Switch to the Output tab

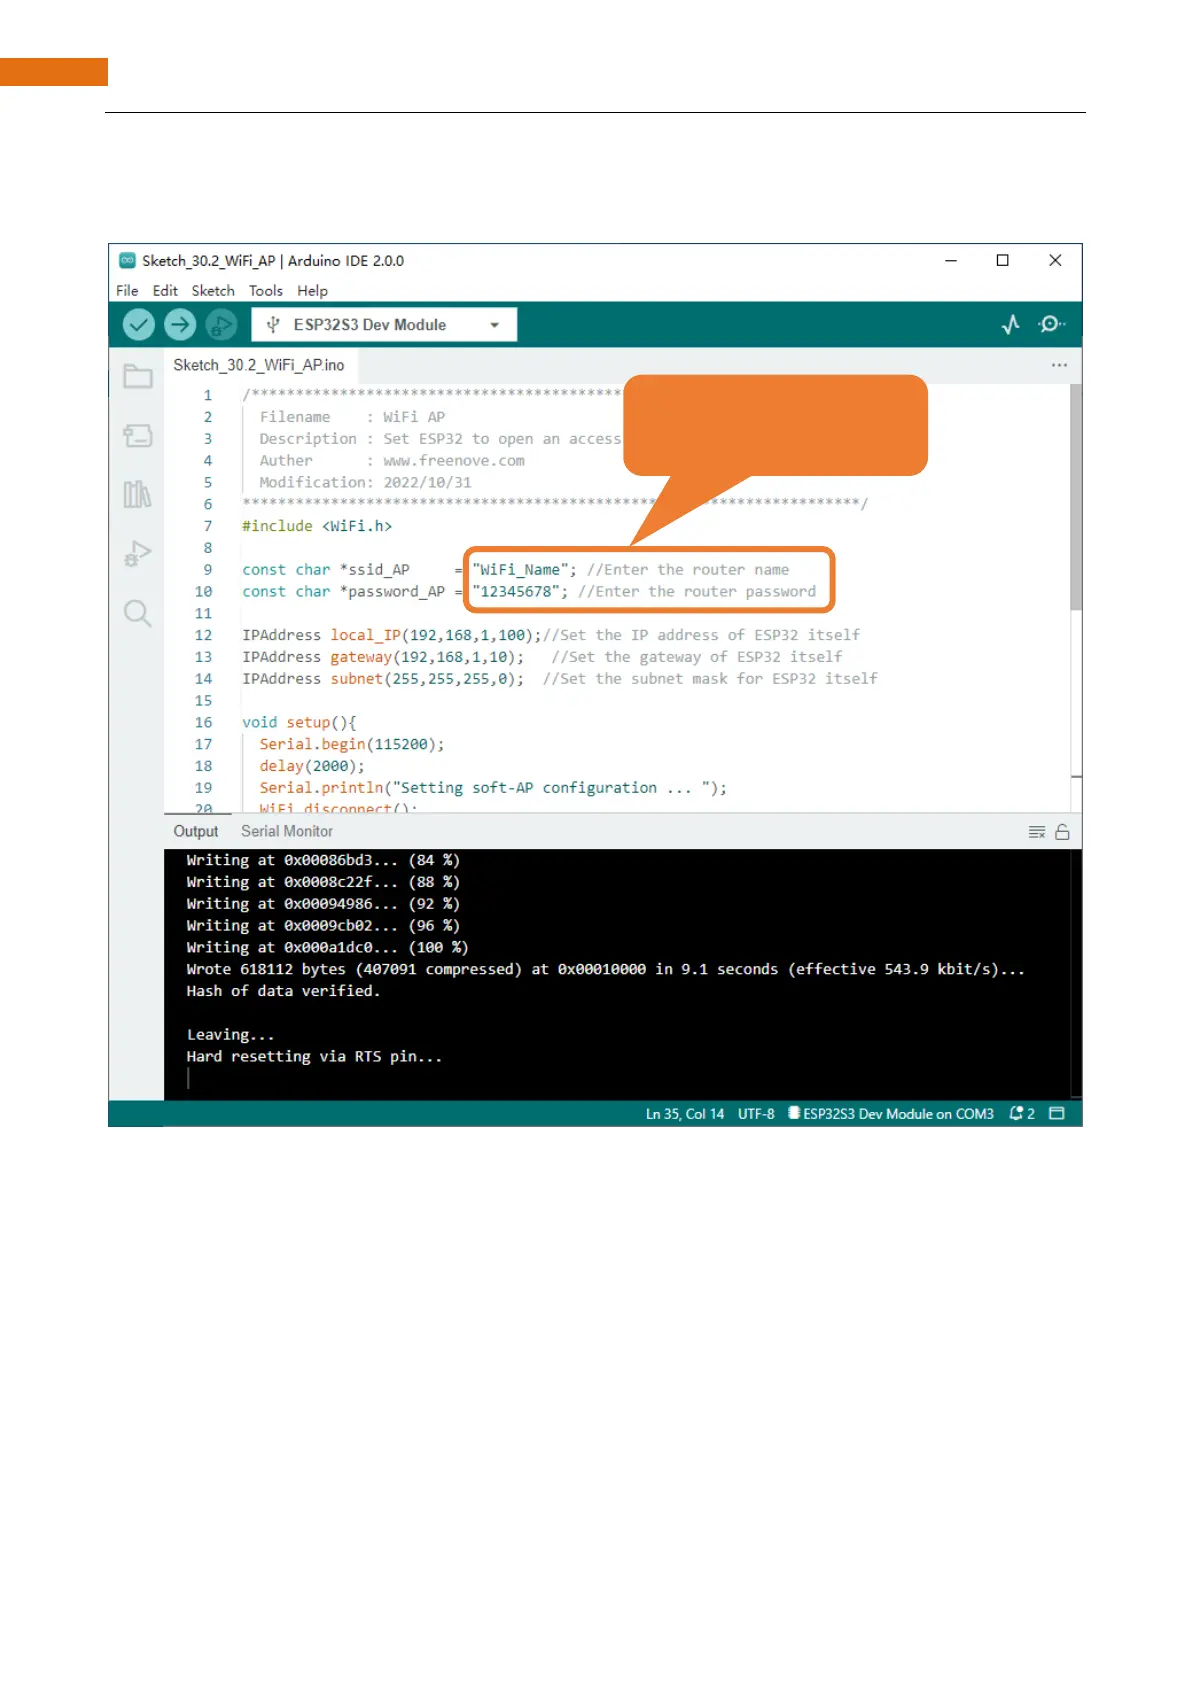pyautogui.click(x=196, y=831)
